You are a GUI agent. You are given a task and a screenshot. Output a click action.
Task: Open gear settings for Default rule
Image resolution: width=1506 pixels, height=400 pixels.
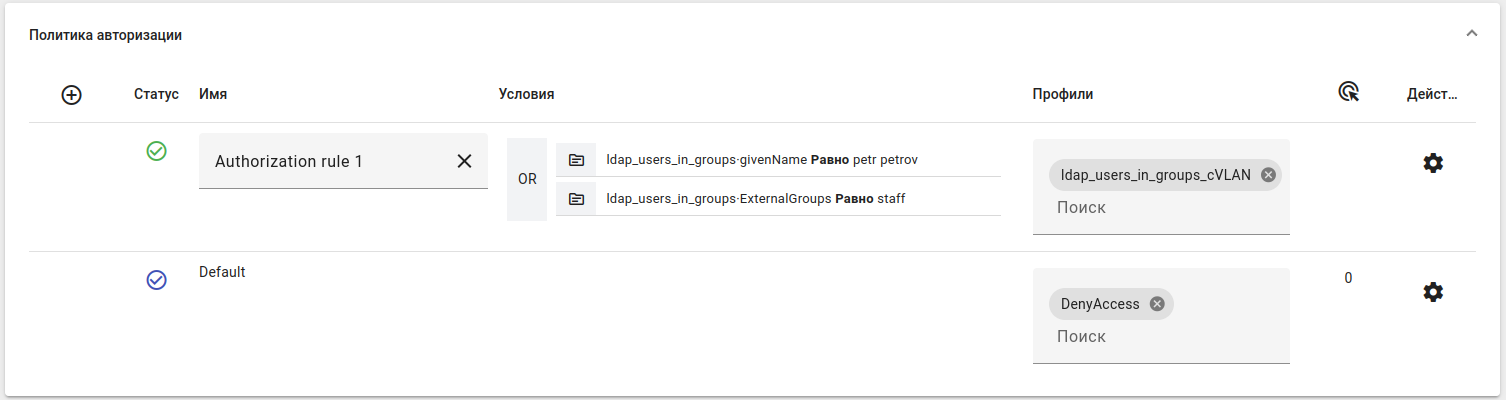pyautogui.click(x=1433, y=292)
